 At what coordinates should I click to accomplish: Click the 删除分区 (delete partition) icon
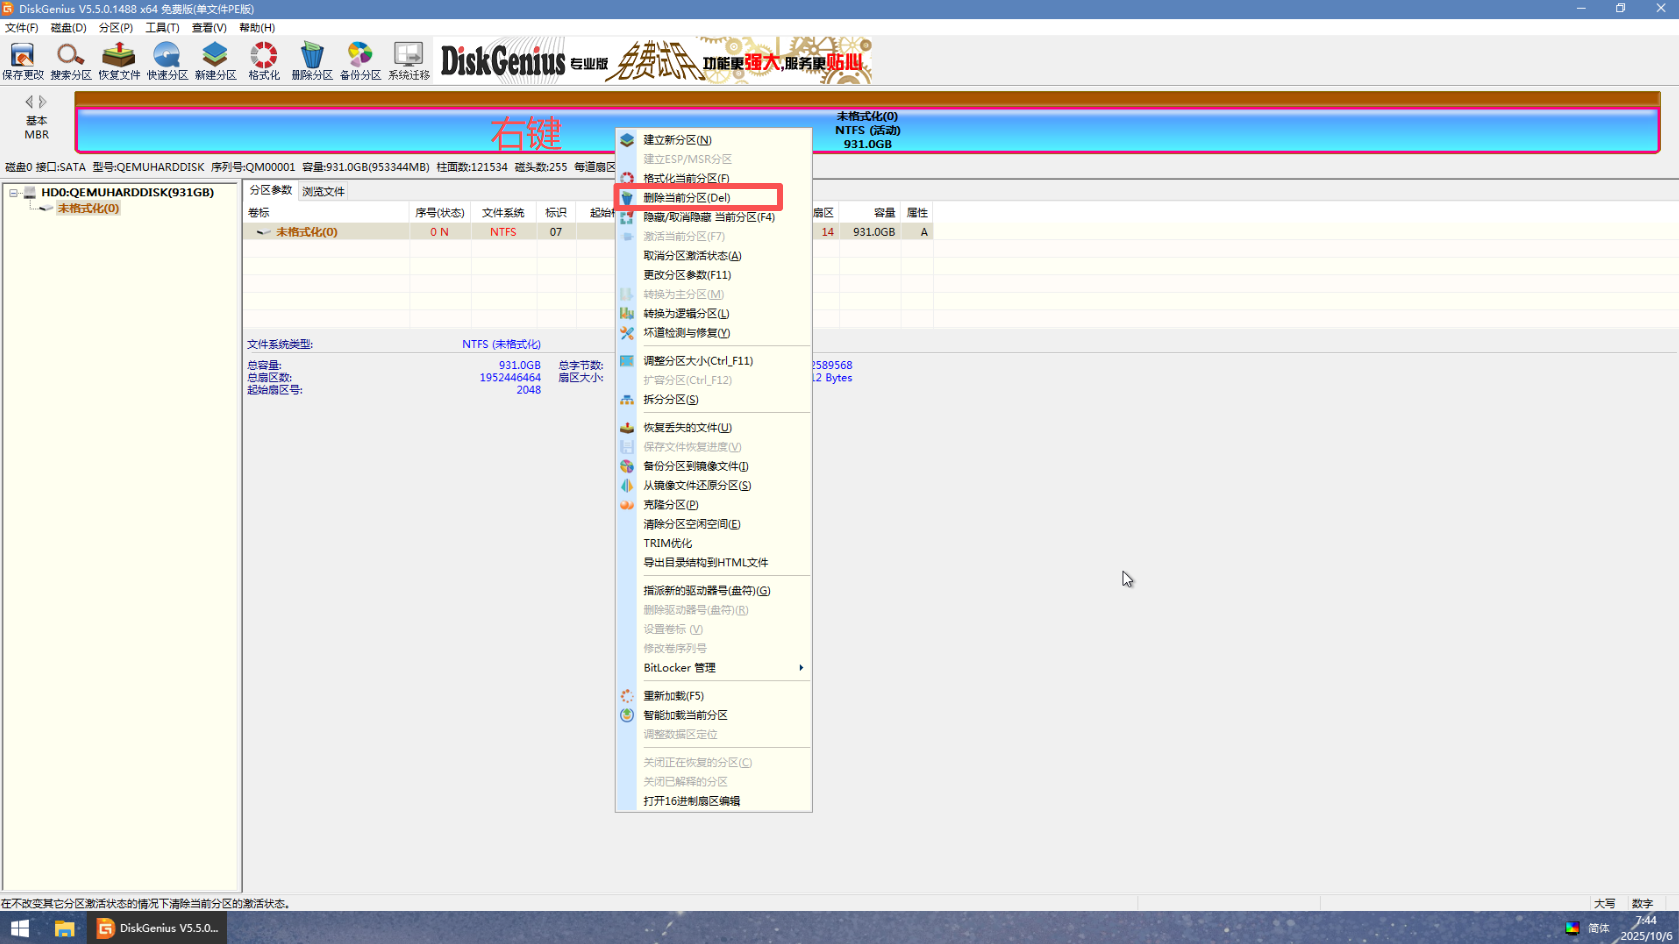311,59
